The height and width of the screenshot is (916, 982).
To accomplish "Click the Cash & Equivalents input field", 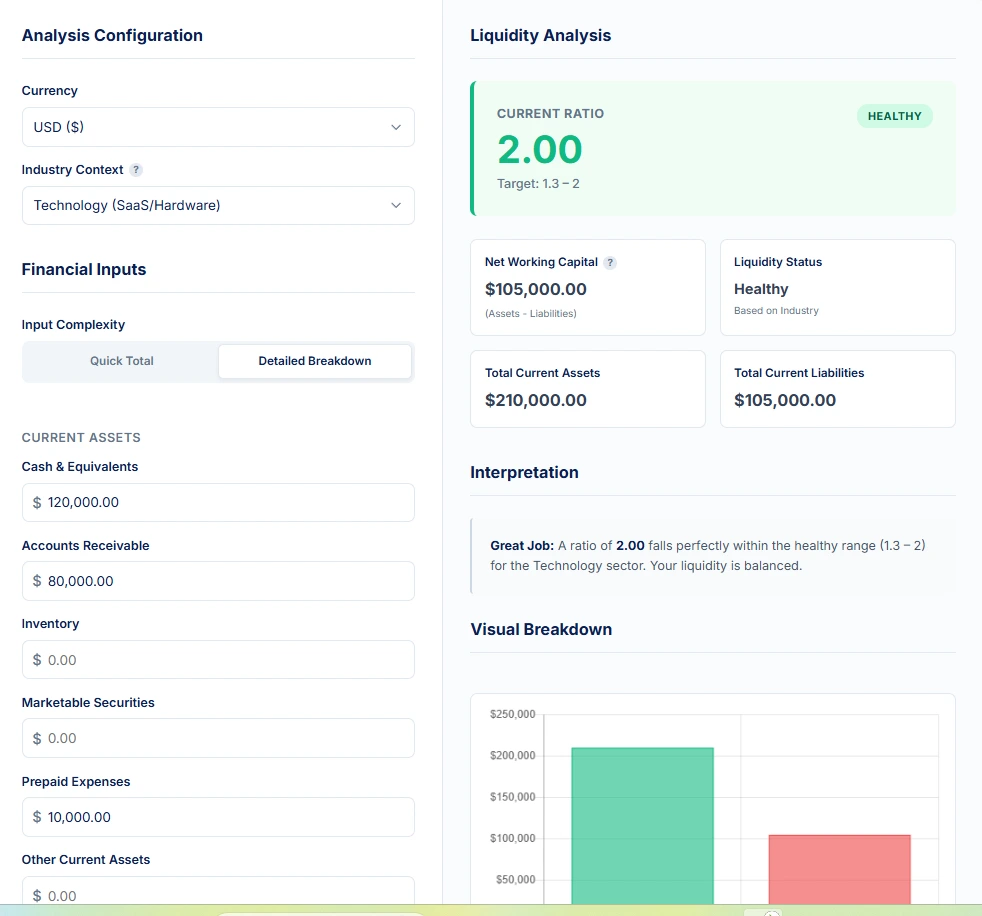I will [x=218, y=502].
